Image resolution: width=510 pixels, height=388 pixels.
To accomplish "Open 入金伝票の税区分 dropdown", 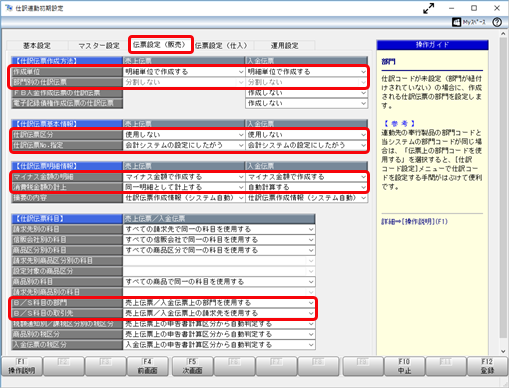I will 219,345.
